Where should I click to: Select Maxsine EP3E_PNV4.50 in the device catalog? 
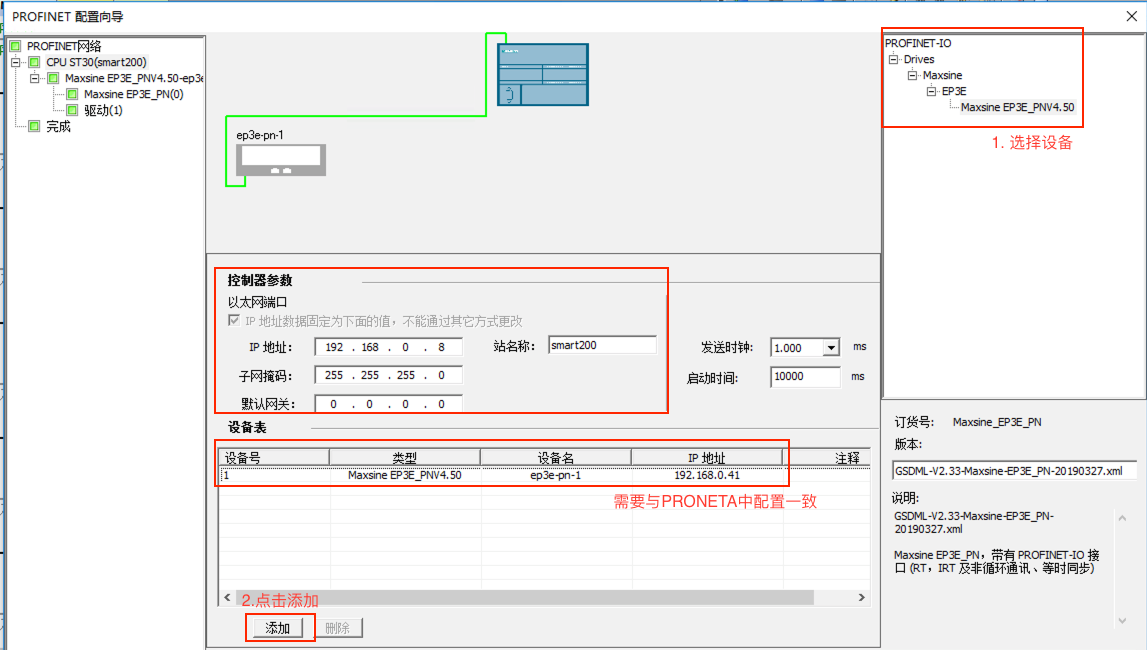(x=1017, y=107)
